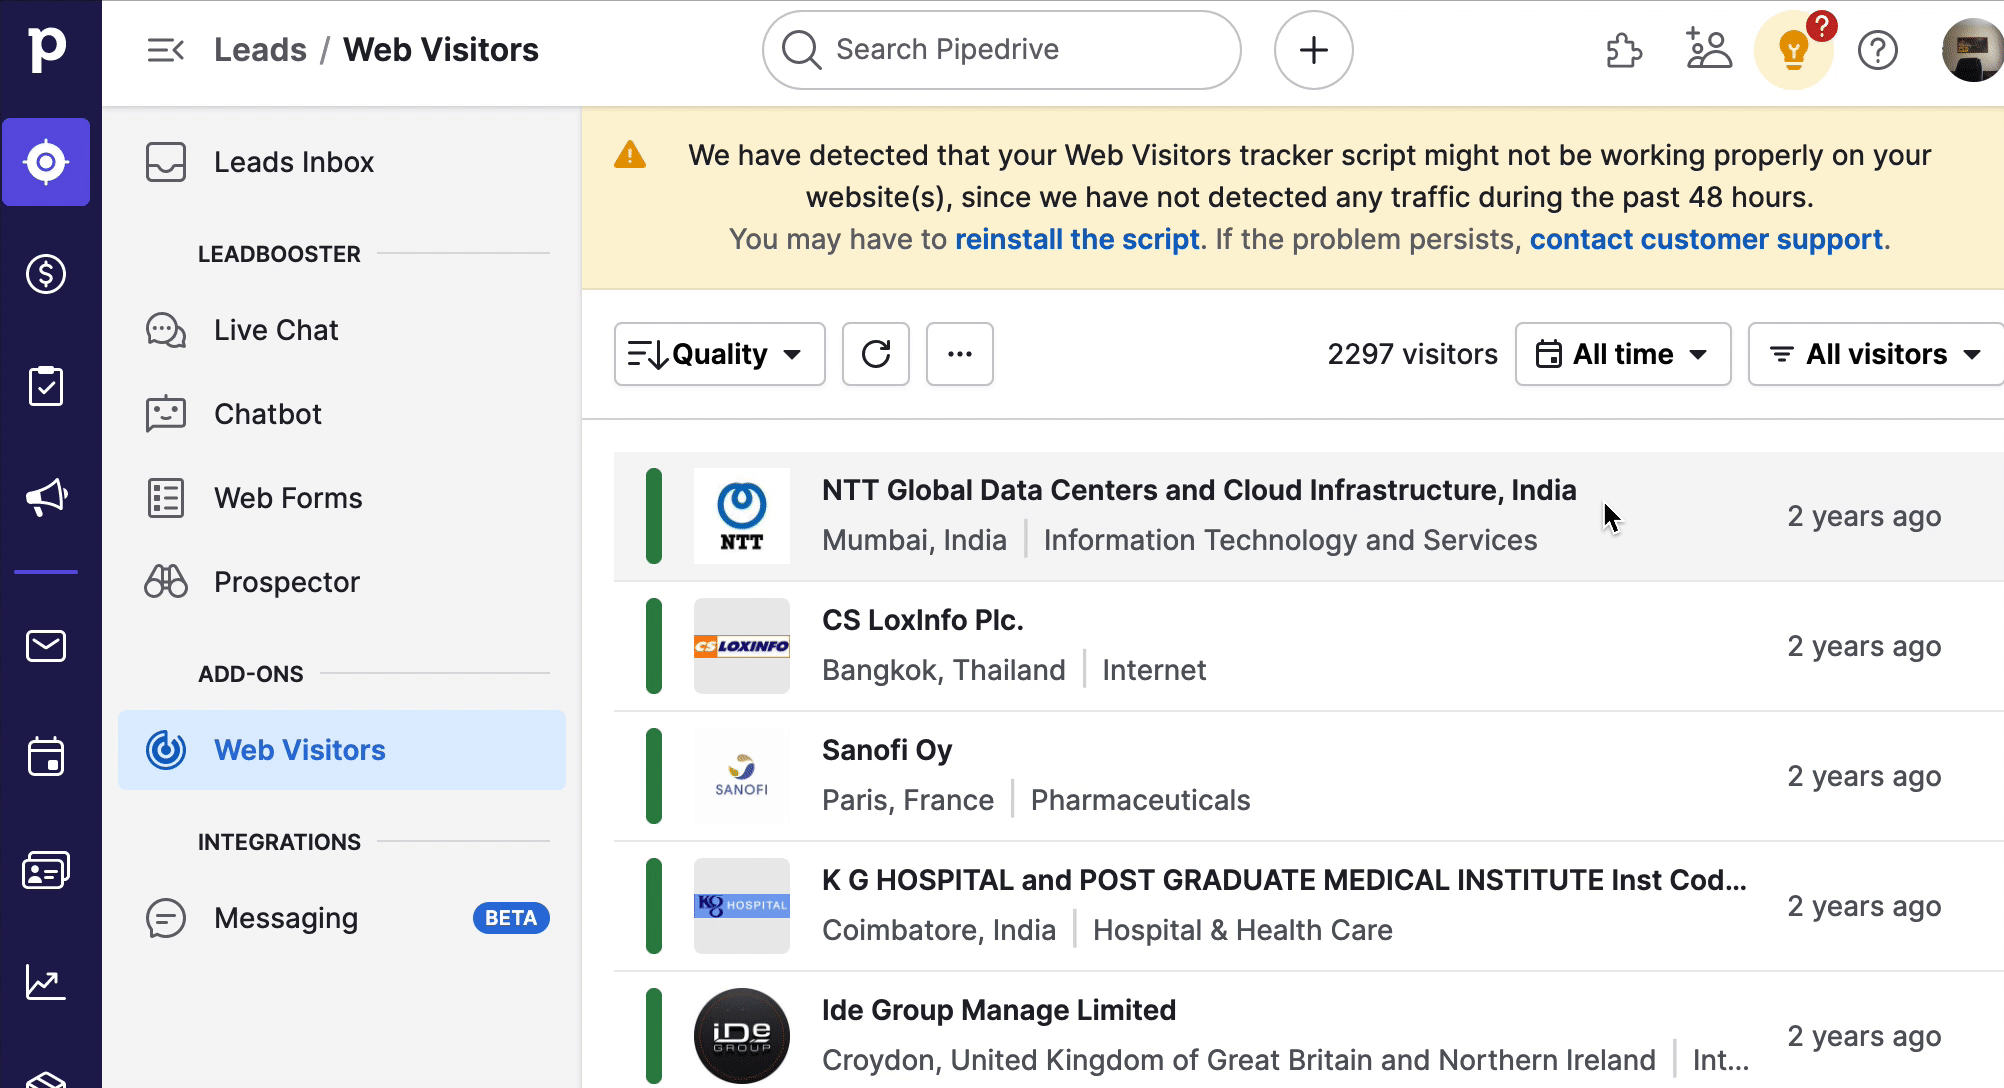Open Activities via the checklist sidebar icon
This screenshot has width=2004, height=1088.
click(47, 385)
